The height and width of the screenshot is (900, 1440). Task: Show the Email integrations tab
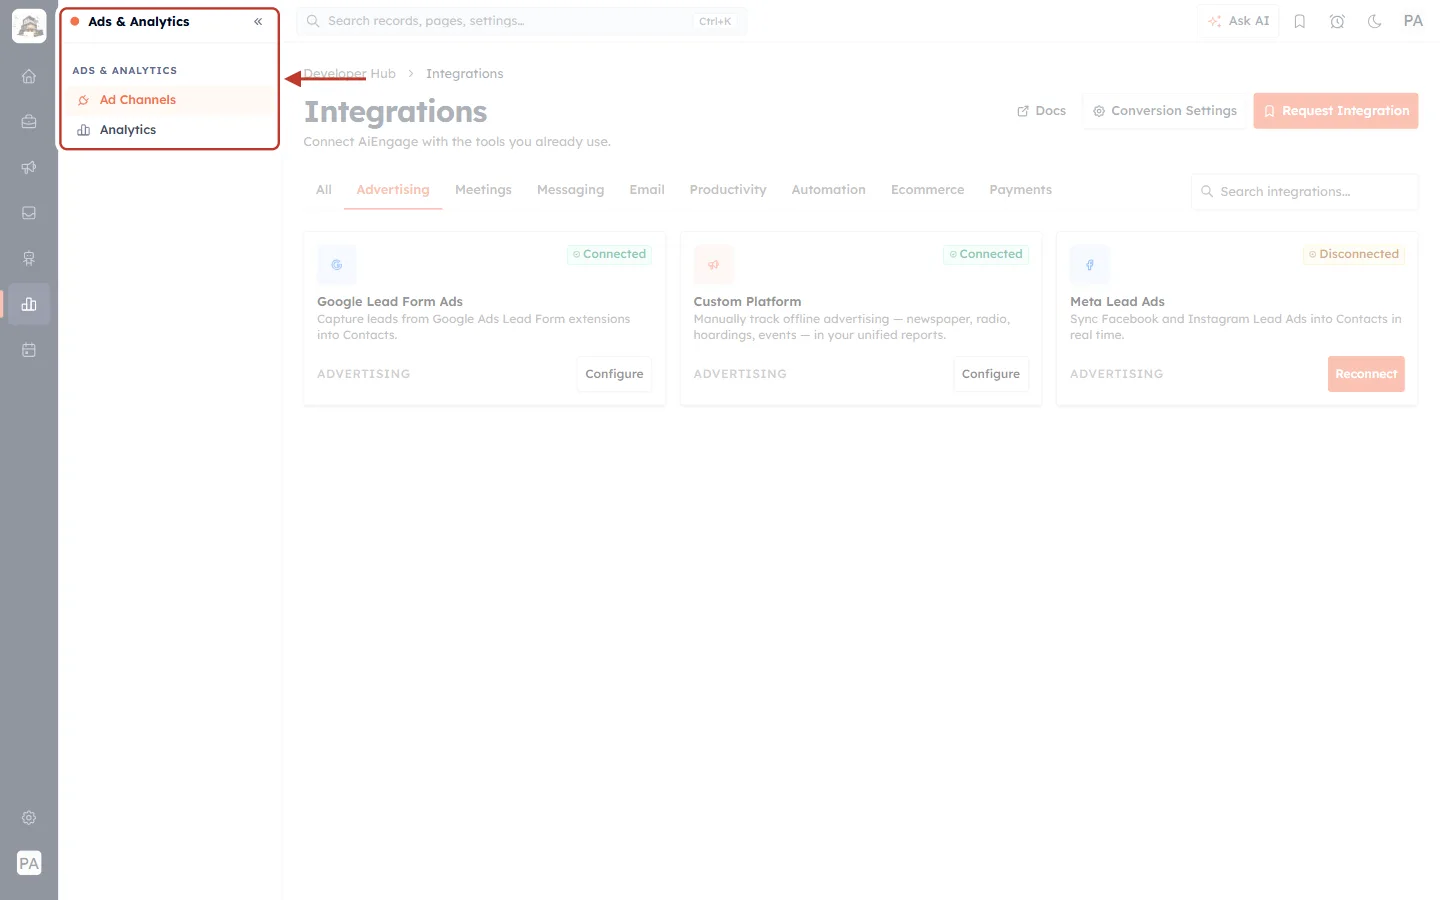(x=647, y=190)
